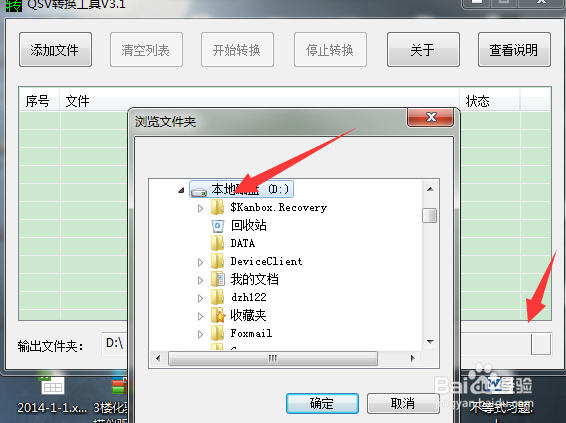
Task: Choose the Foxmail folder icon
Action: coord(217,333)
